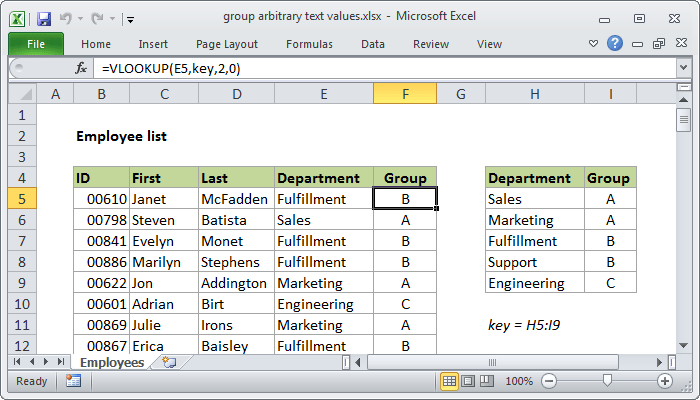Open the Page Layout tab
Screen dimensions: 700x400
tap(227, 44)
